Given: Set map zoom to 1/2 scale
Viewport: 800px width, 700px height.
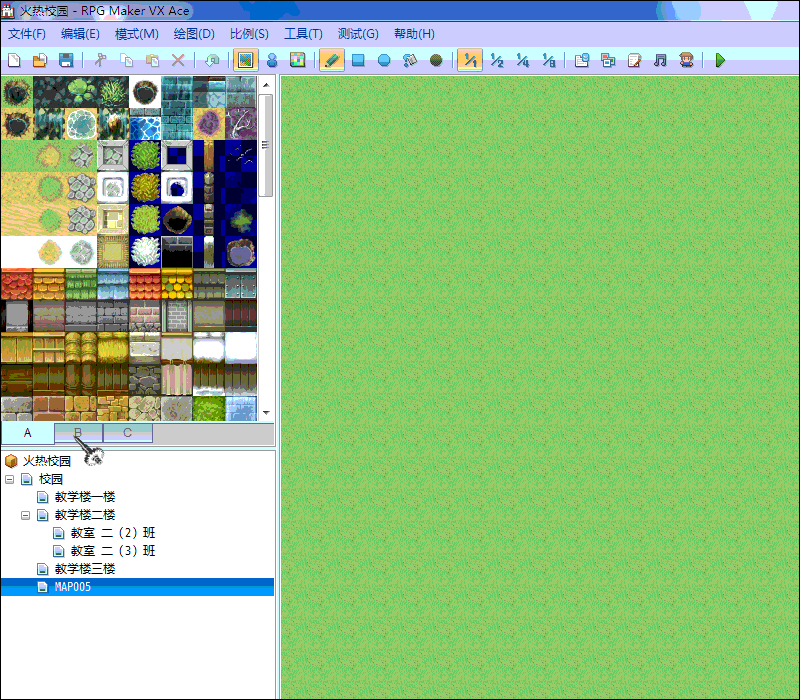Looking at the screenshot, I should pos(496,60).
